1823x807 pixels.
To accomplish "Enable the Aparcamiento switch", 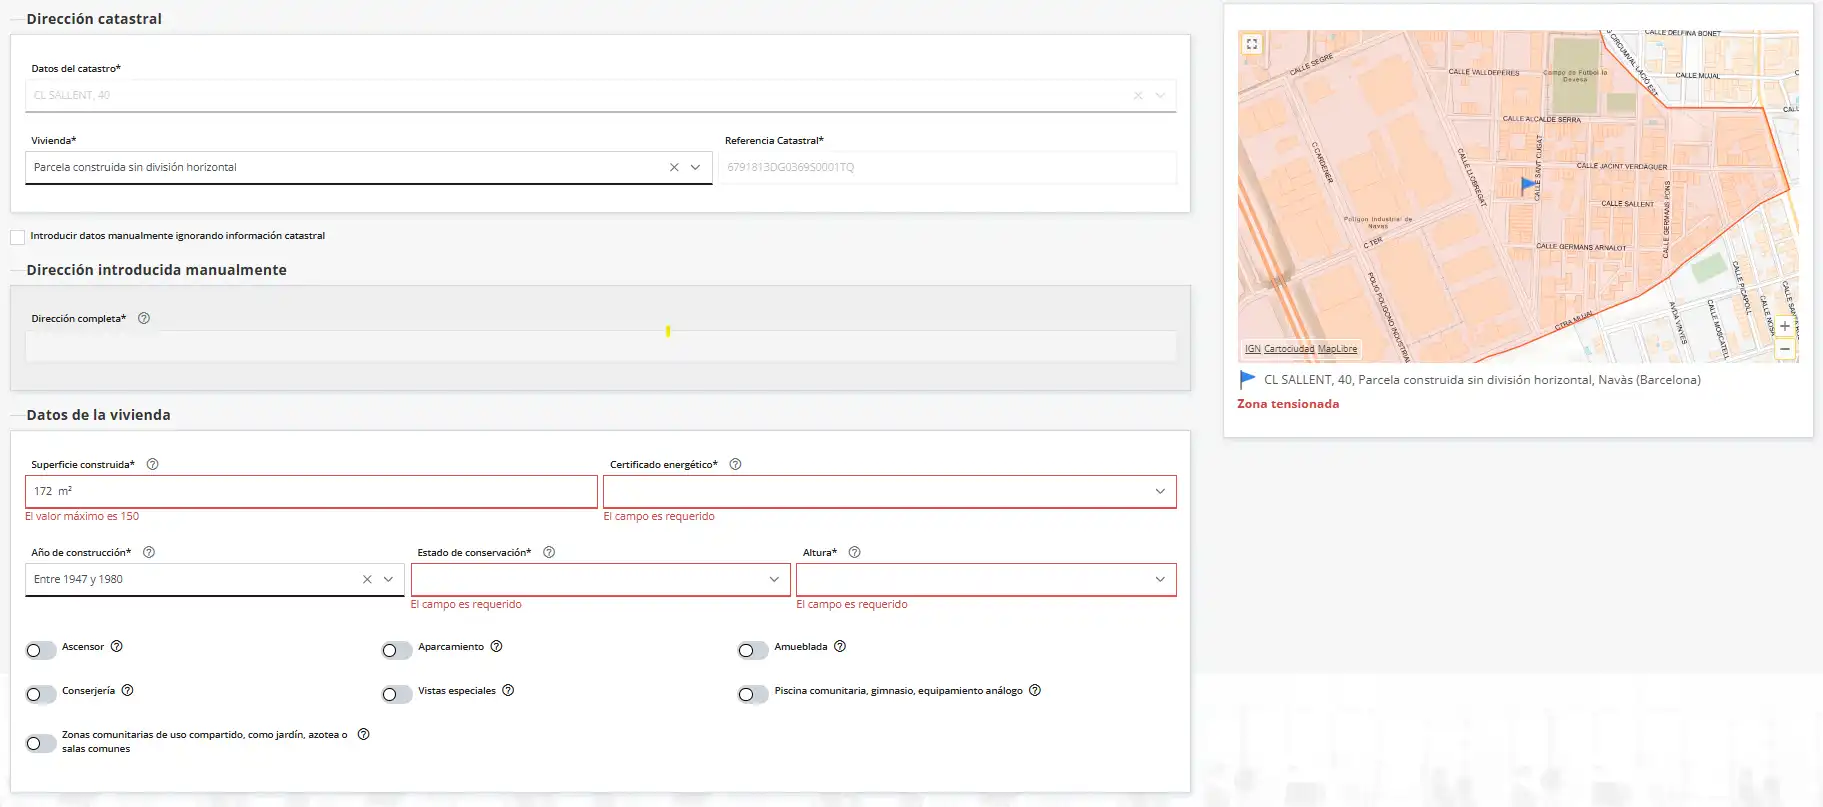I will (x=397, y=651).
